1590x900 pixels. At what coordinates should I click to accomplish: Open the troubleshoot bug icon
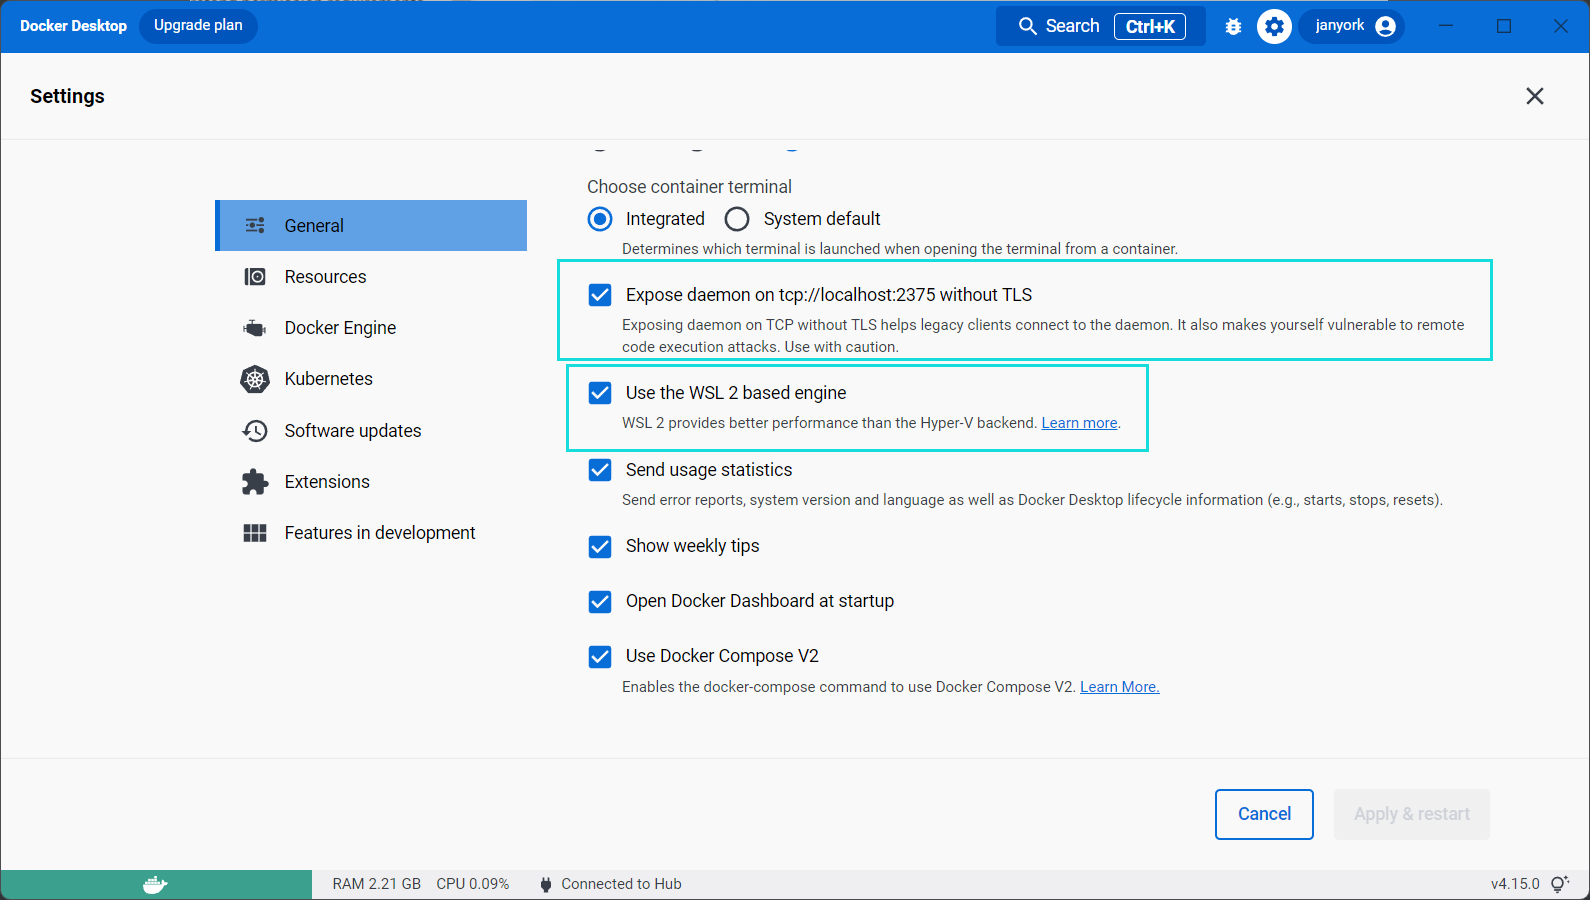pyautogui.click(x=1233, y=27)
